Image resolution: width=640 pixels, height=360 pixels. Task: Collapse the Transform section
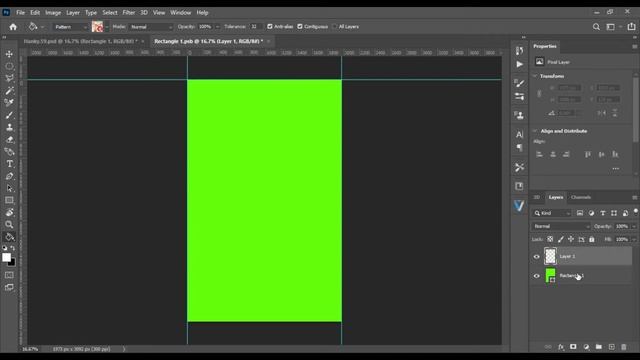(535, 76)
